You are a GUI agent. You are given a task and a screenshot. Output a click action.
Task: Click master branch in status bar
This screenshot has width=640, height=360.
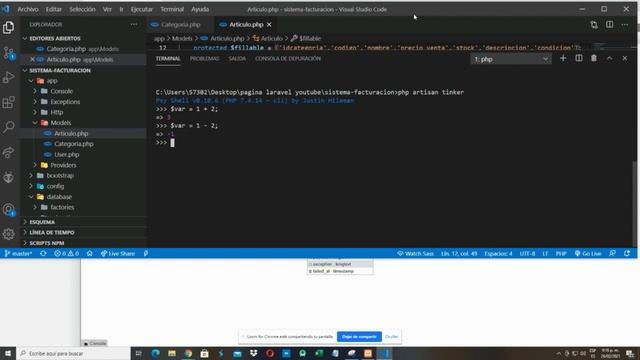[x=18, y=253]
